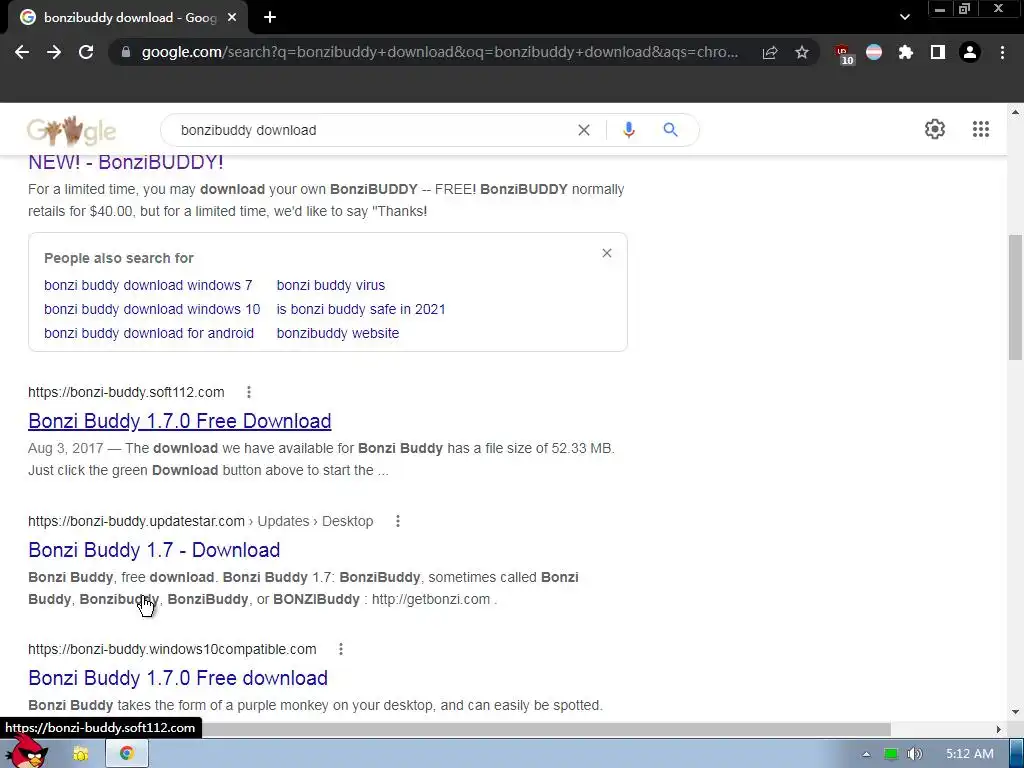Toggle the browser side panel
The width and height of the screenshot is (1024, 768).
938,52
